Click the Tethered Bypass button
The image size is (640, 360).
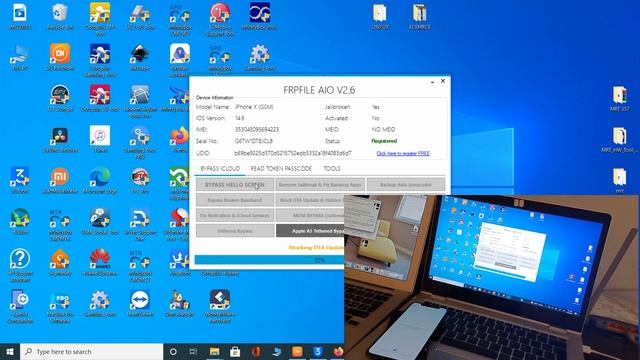click(x=235, y=231)
